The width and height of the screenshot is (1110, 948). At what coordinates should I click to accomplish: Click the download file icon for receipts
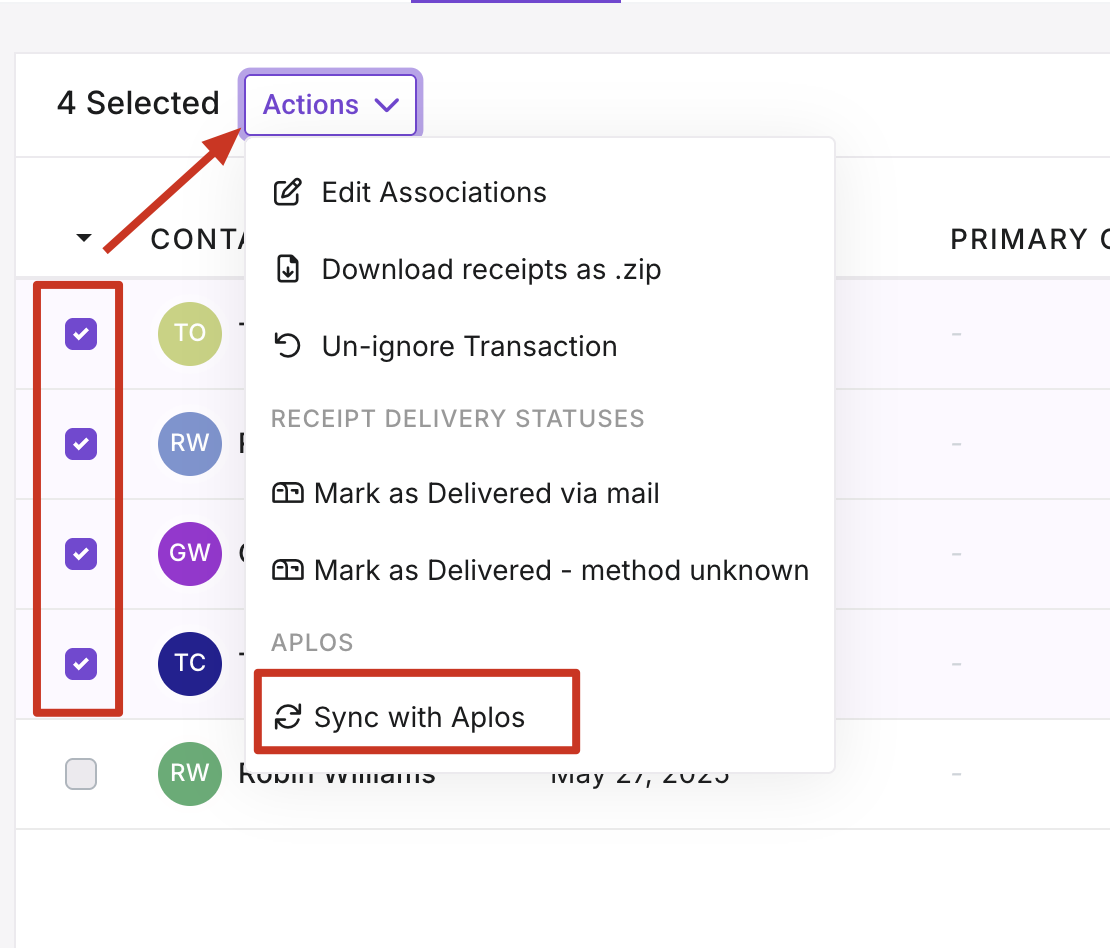tap(288, 269)
